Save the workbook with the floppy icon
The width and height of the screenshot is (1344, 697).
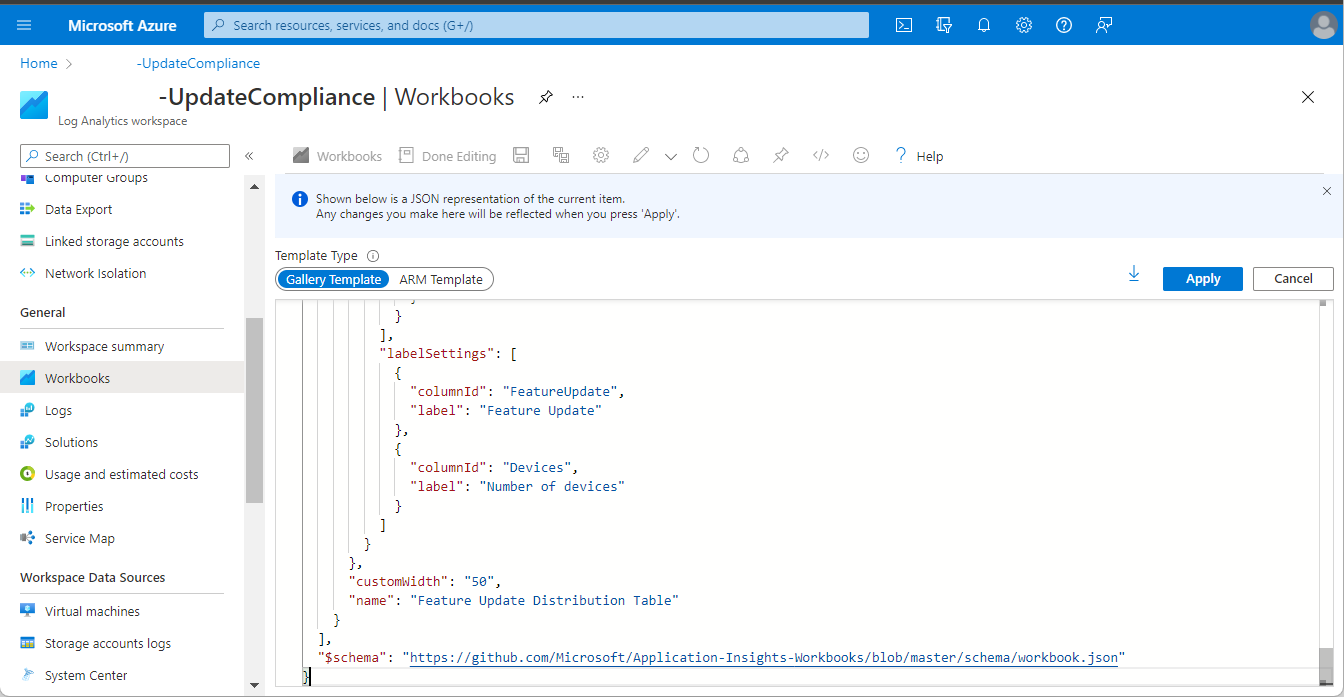[x=521, y=155]
